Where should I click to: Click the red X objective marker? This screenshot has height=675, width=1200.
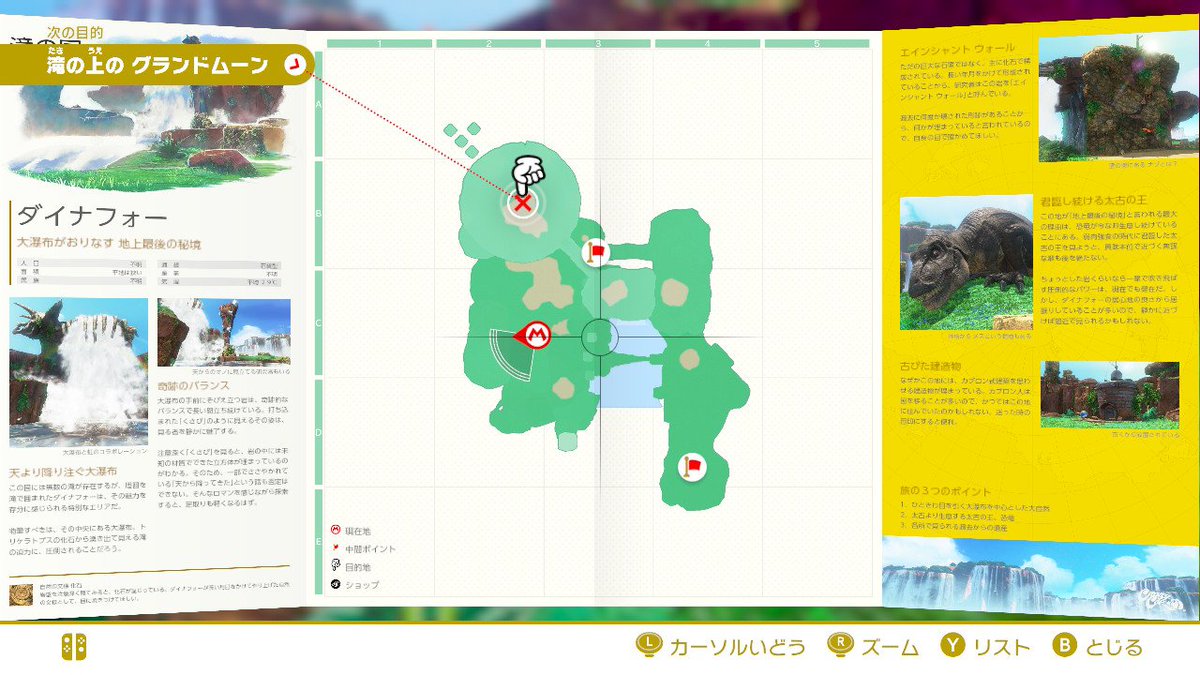pyautogui.click(x=521, y=204)
